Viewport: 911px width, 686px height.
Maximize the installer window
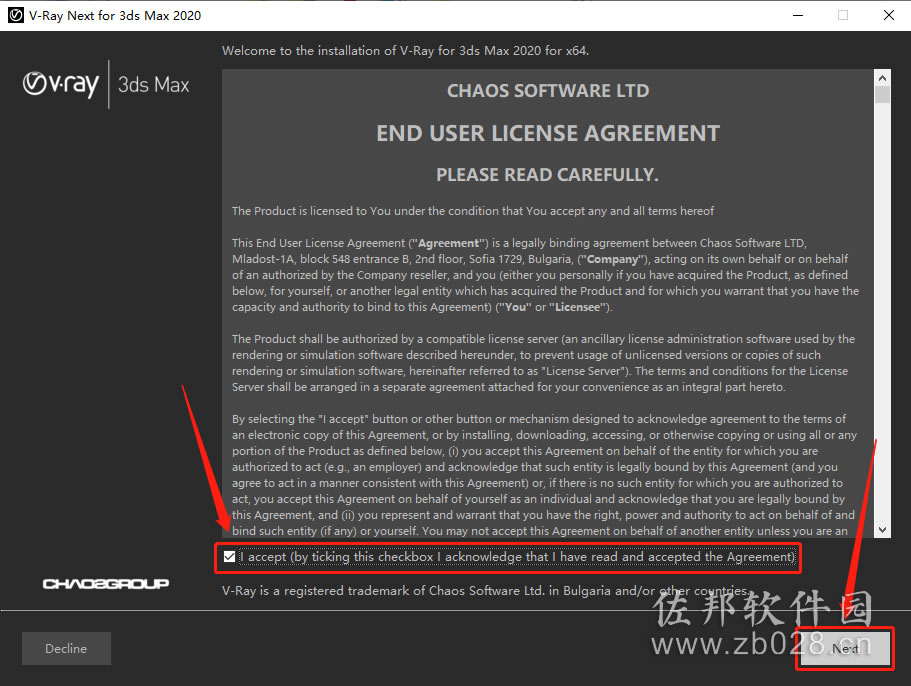pyautogui.click(x=843, y=16)
